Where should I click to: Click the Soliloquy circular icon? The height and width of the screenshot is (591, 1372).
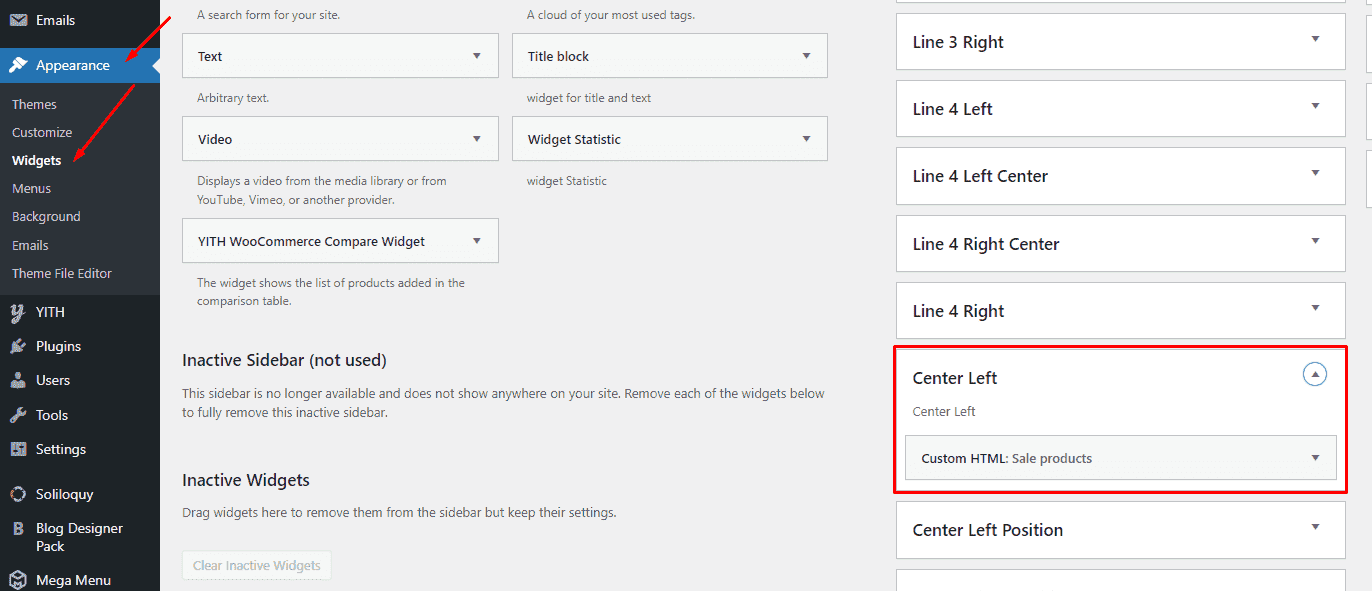(18, 494)
